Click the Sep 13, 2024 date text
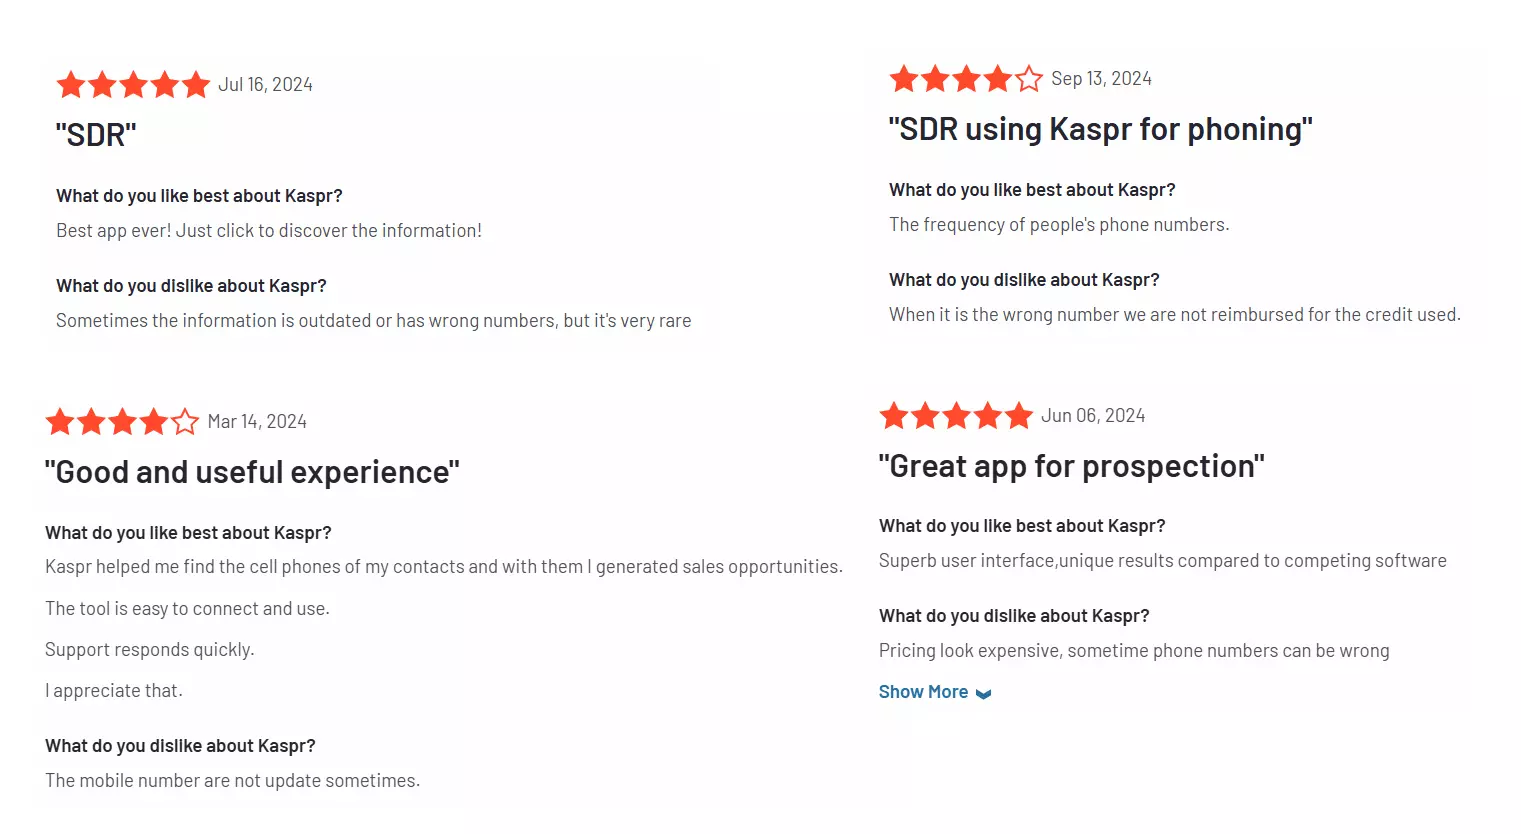This screenshot has width=1521, height=834. click(1101, 78)
